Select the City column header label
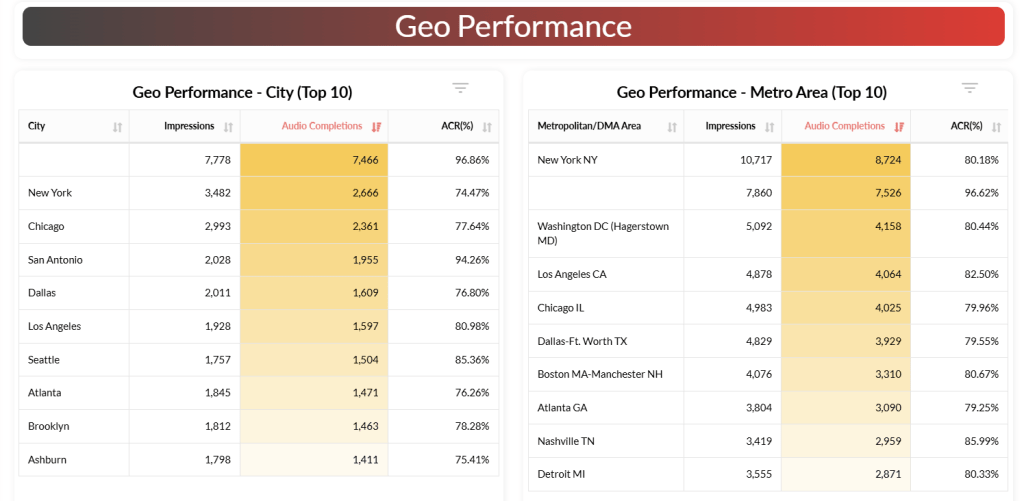 click(x=37, y=126)
